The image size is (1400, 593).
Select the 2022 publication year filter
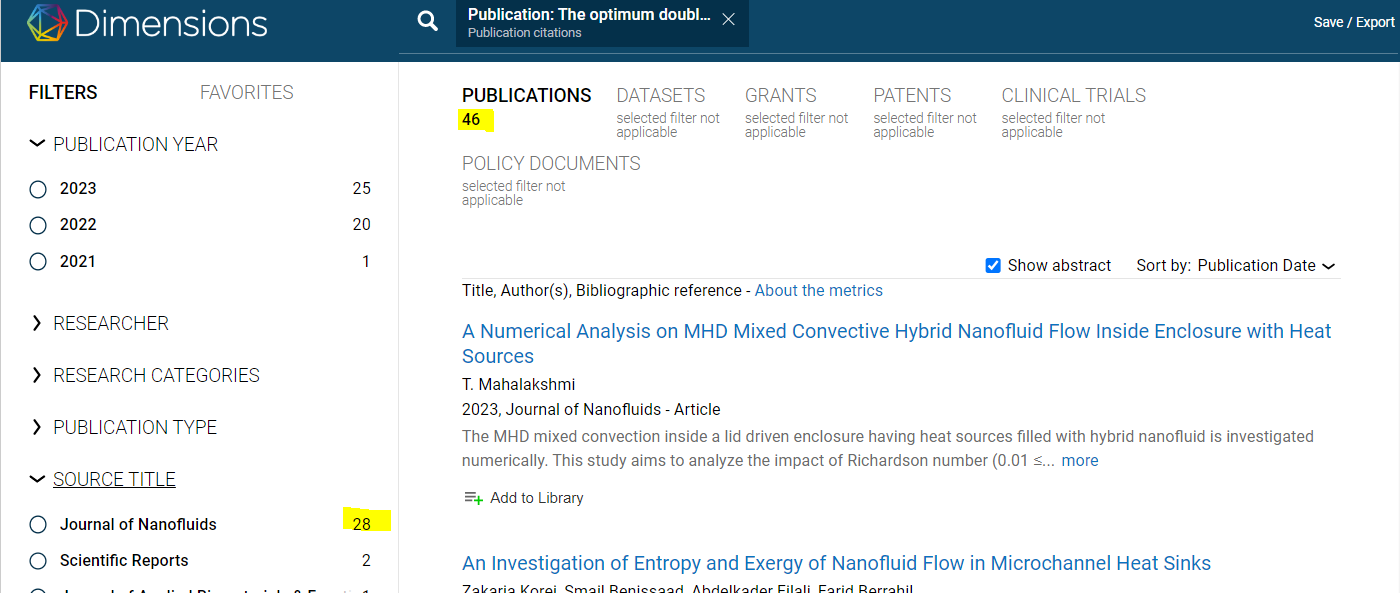[x=38, y=225]
